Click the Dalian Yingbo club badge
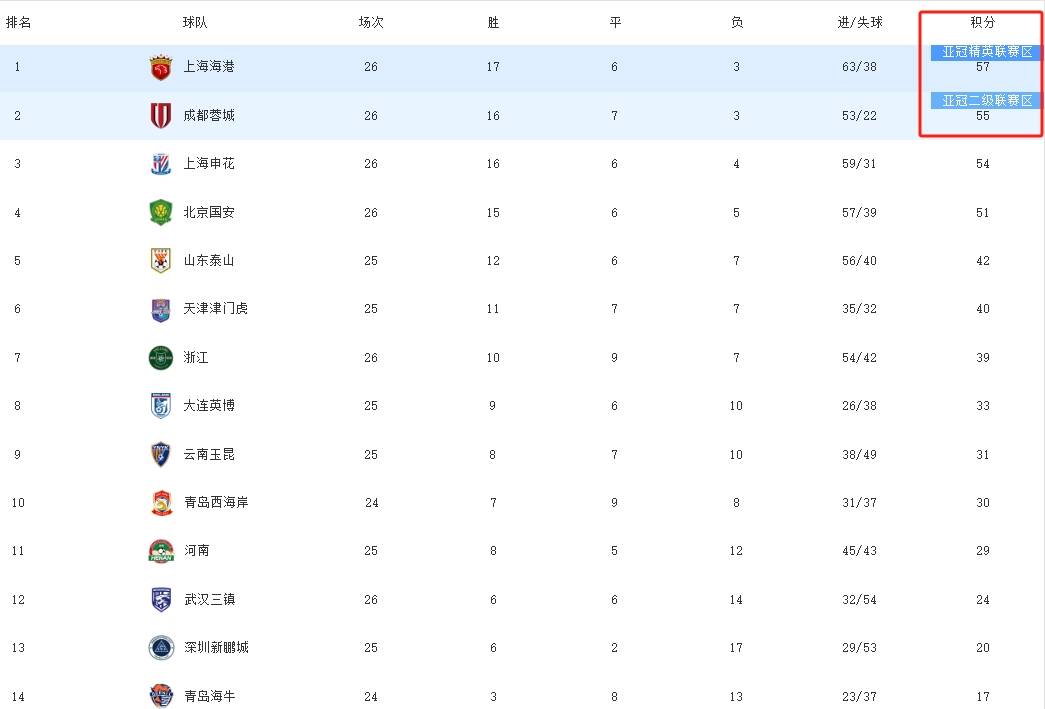 (x=160, y=405)
